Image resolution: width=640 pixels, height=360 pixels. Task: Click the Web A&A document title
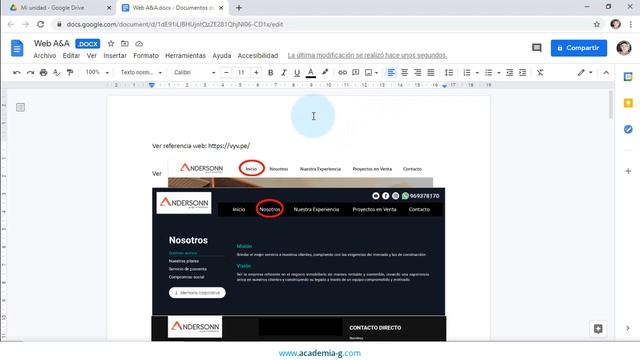click(52, 43)
